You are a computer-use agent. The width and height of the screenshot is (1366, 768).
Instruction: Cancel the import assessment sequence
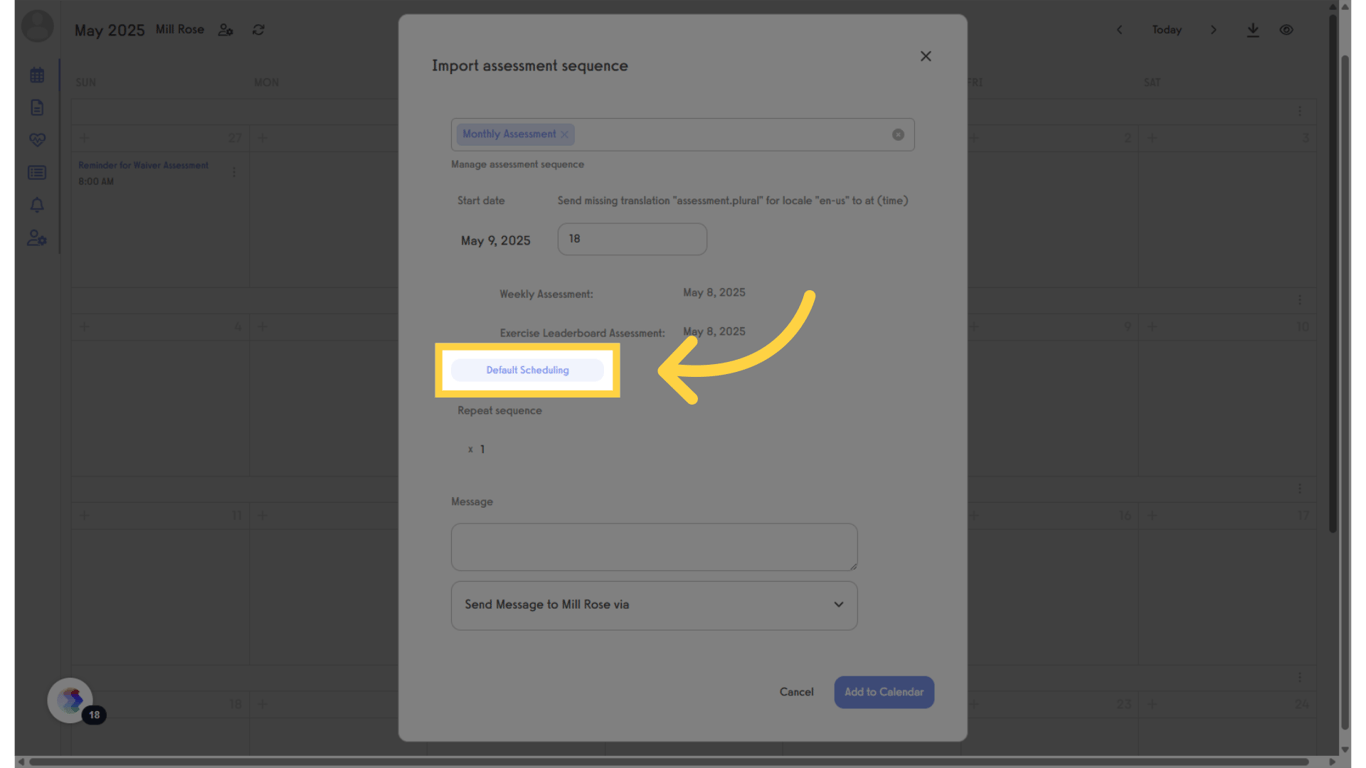coord(796,691)
